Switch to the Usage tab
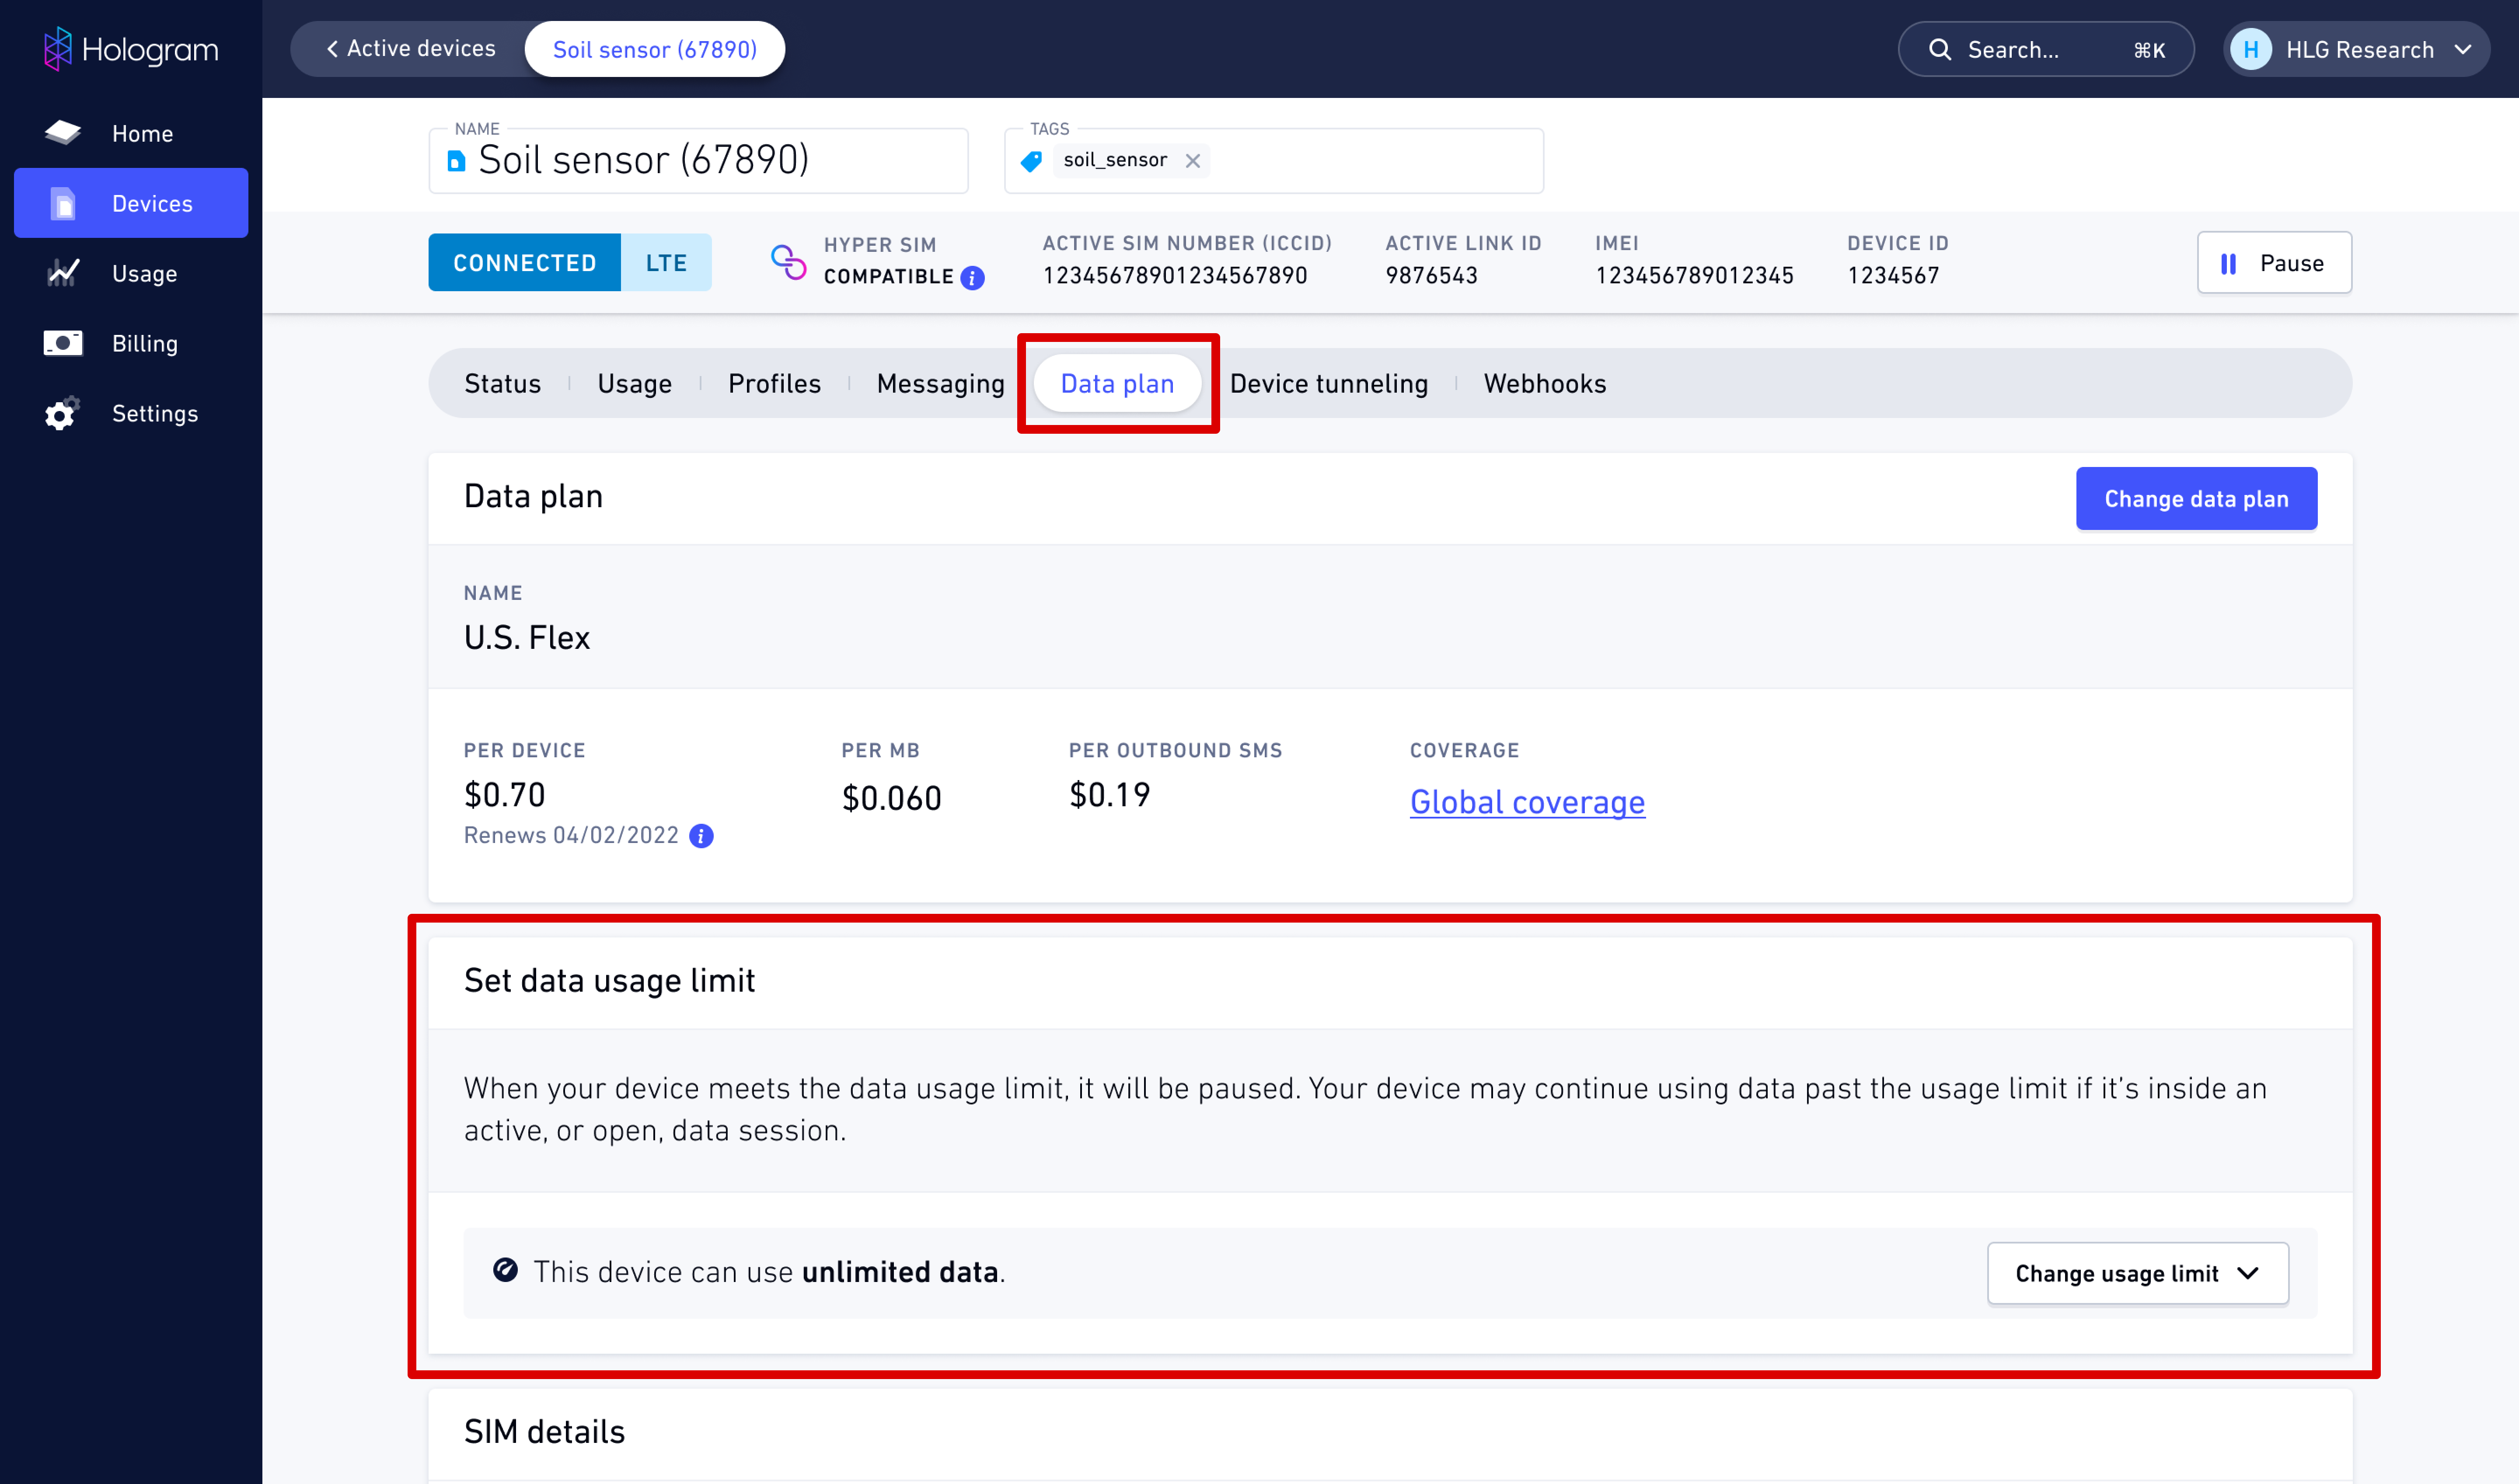This screenshot has height=1484, width=2519. (x=634, y=383)
